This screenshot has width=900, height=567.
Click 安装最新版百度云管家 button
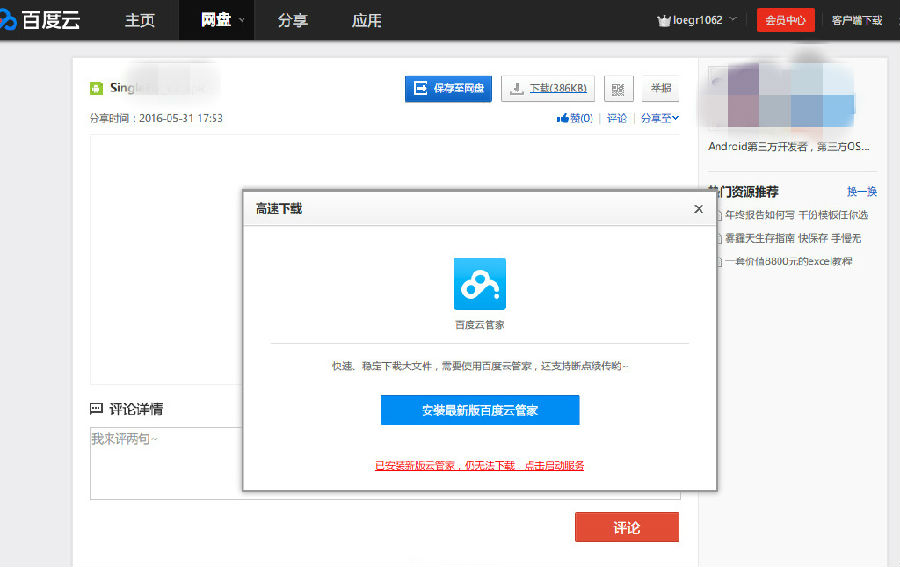pyautogui.click(x=480, y=410)
